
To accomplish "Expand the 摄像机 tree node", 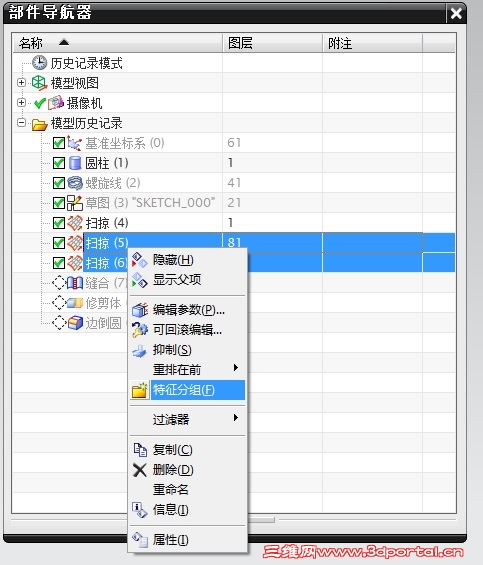I will (x=22, y=103).
